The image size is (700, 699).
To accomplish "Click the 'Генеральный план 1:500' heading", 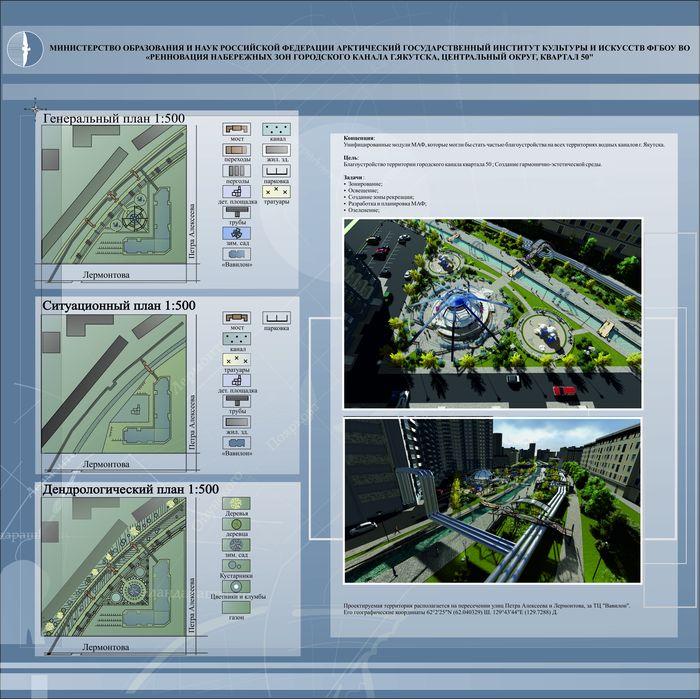I will pos(114,118).
